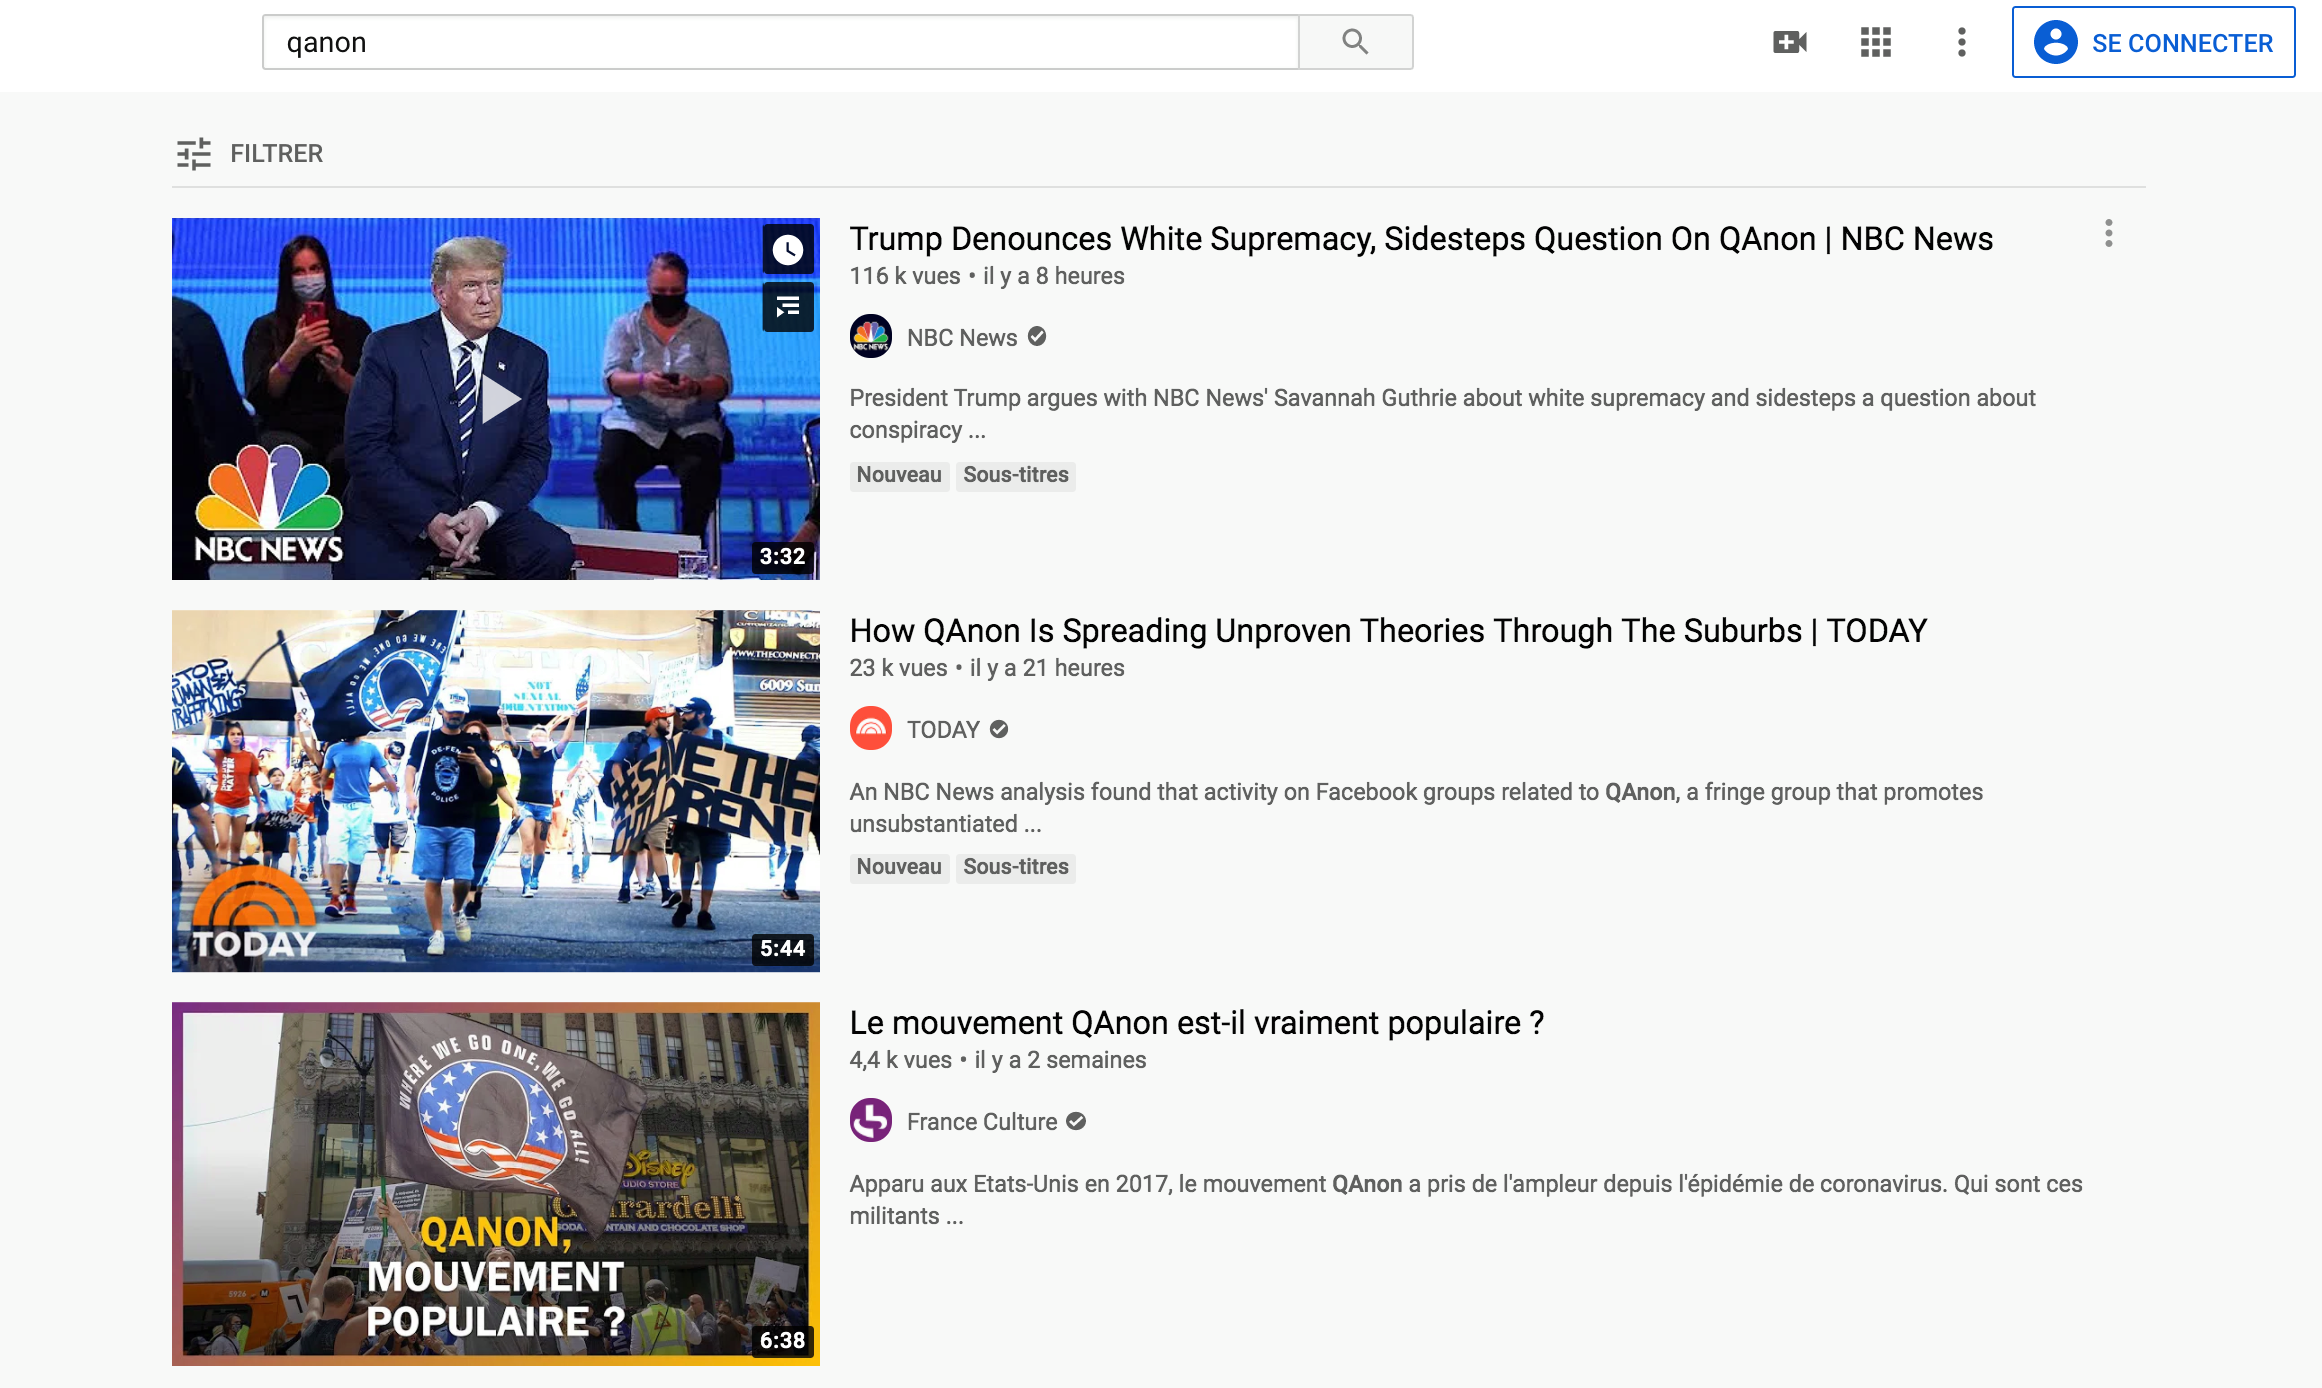Open the YouTube settings three-dot icon

[x=1961, y=42]
